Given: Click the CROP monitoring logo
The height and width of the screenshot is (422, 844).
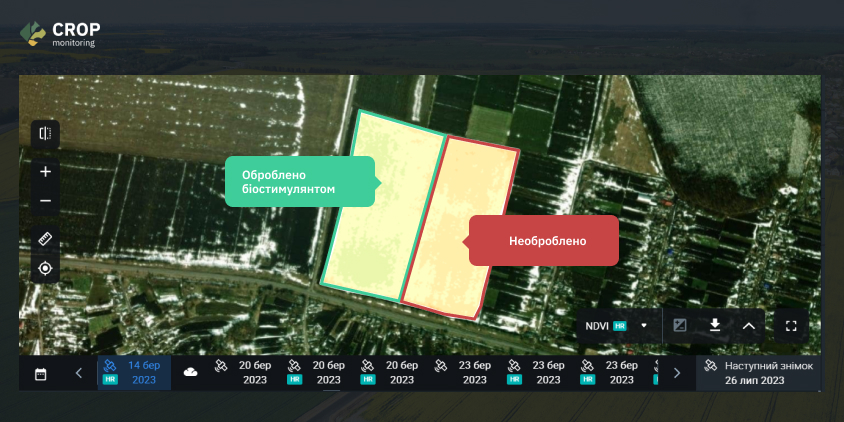Looking at the screenshot, I should click(x=61, y=33).
